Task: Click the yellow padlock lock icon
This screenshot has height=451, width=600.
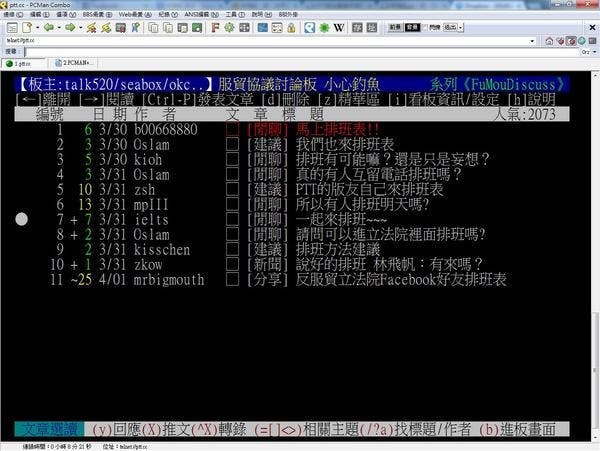Action: 292,28
